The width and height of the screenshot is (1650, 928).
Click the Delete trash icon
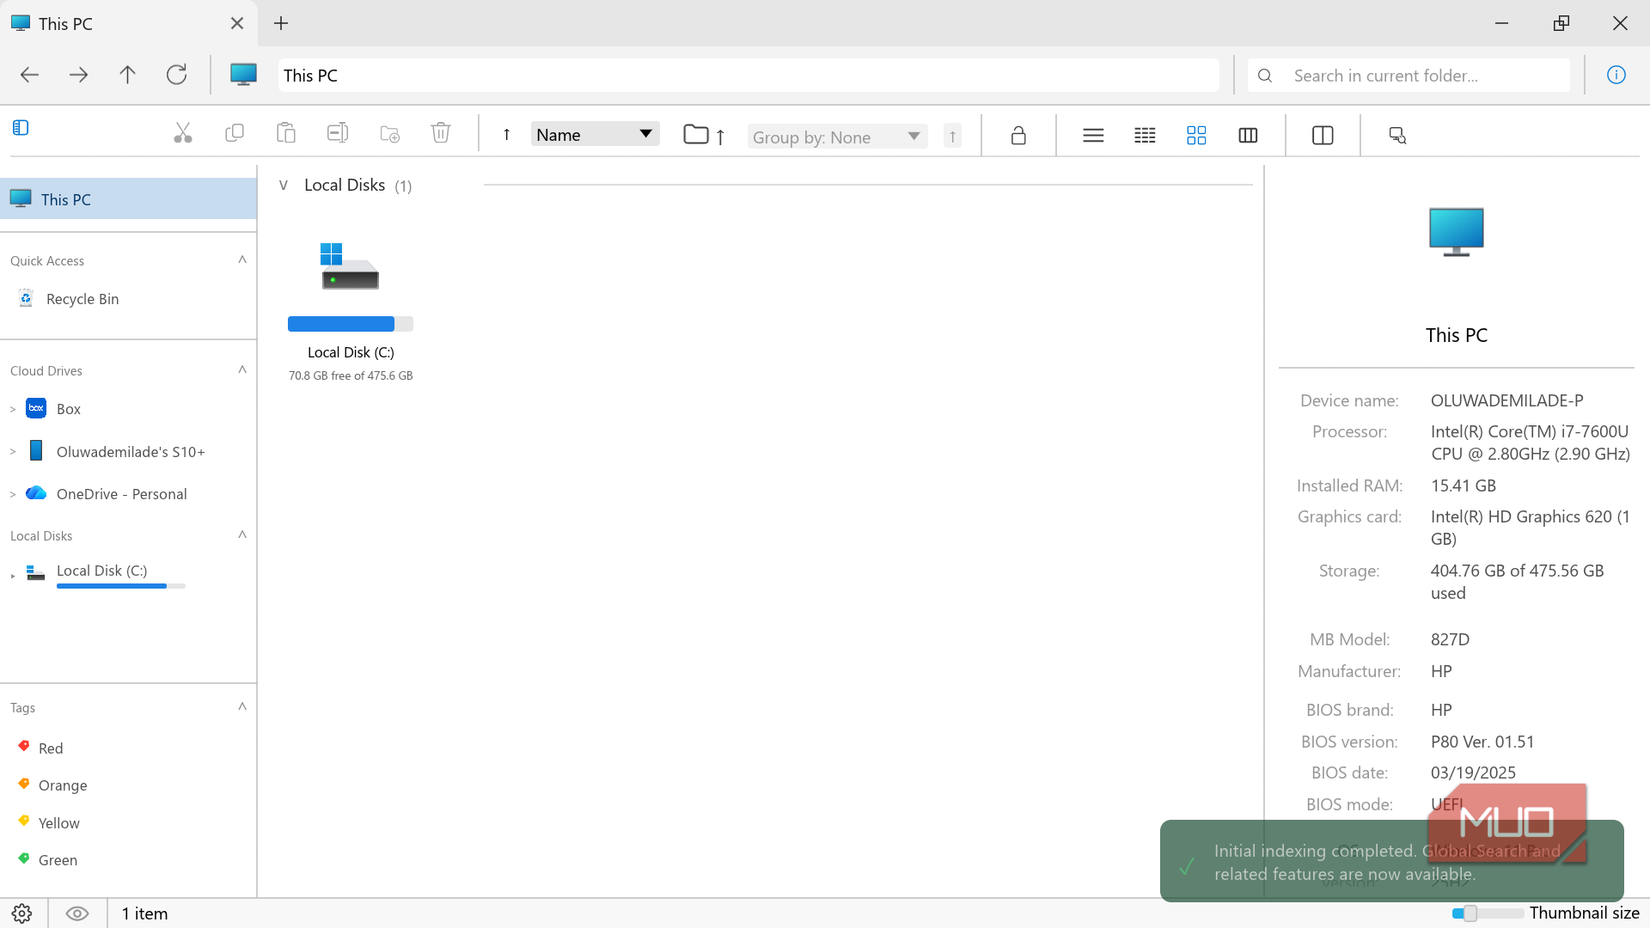pyautogui.click(x=441, y=134)
